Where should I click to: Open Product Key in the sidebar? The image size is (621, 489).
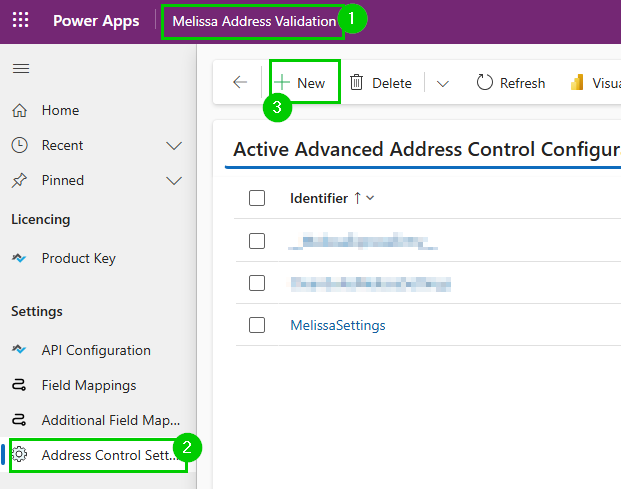coord(98,259)
